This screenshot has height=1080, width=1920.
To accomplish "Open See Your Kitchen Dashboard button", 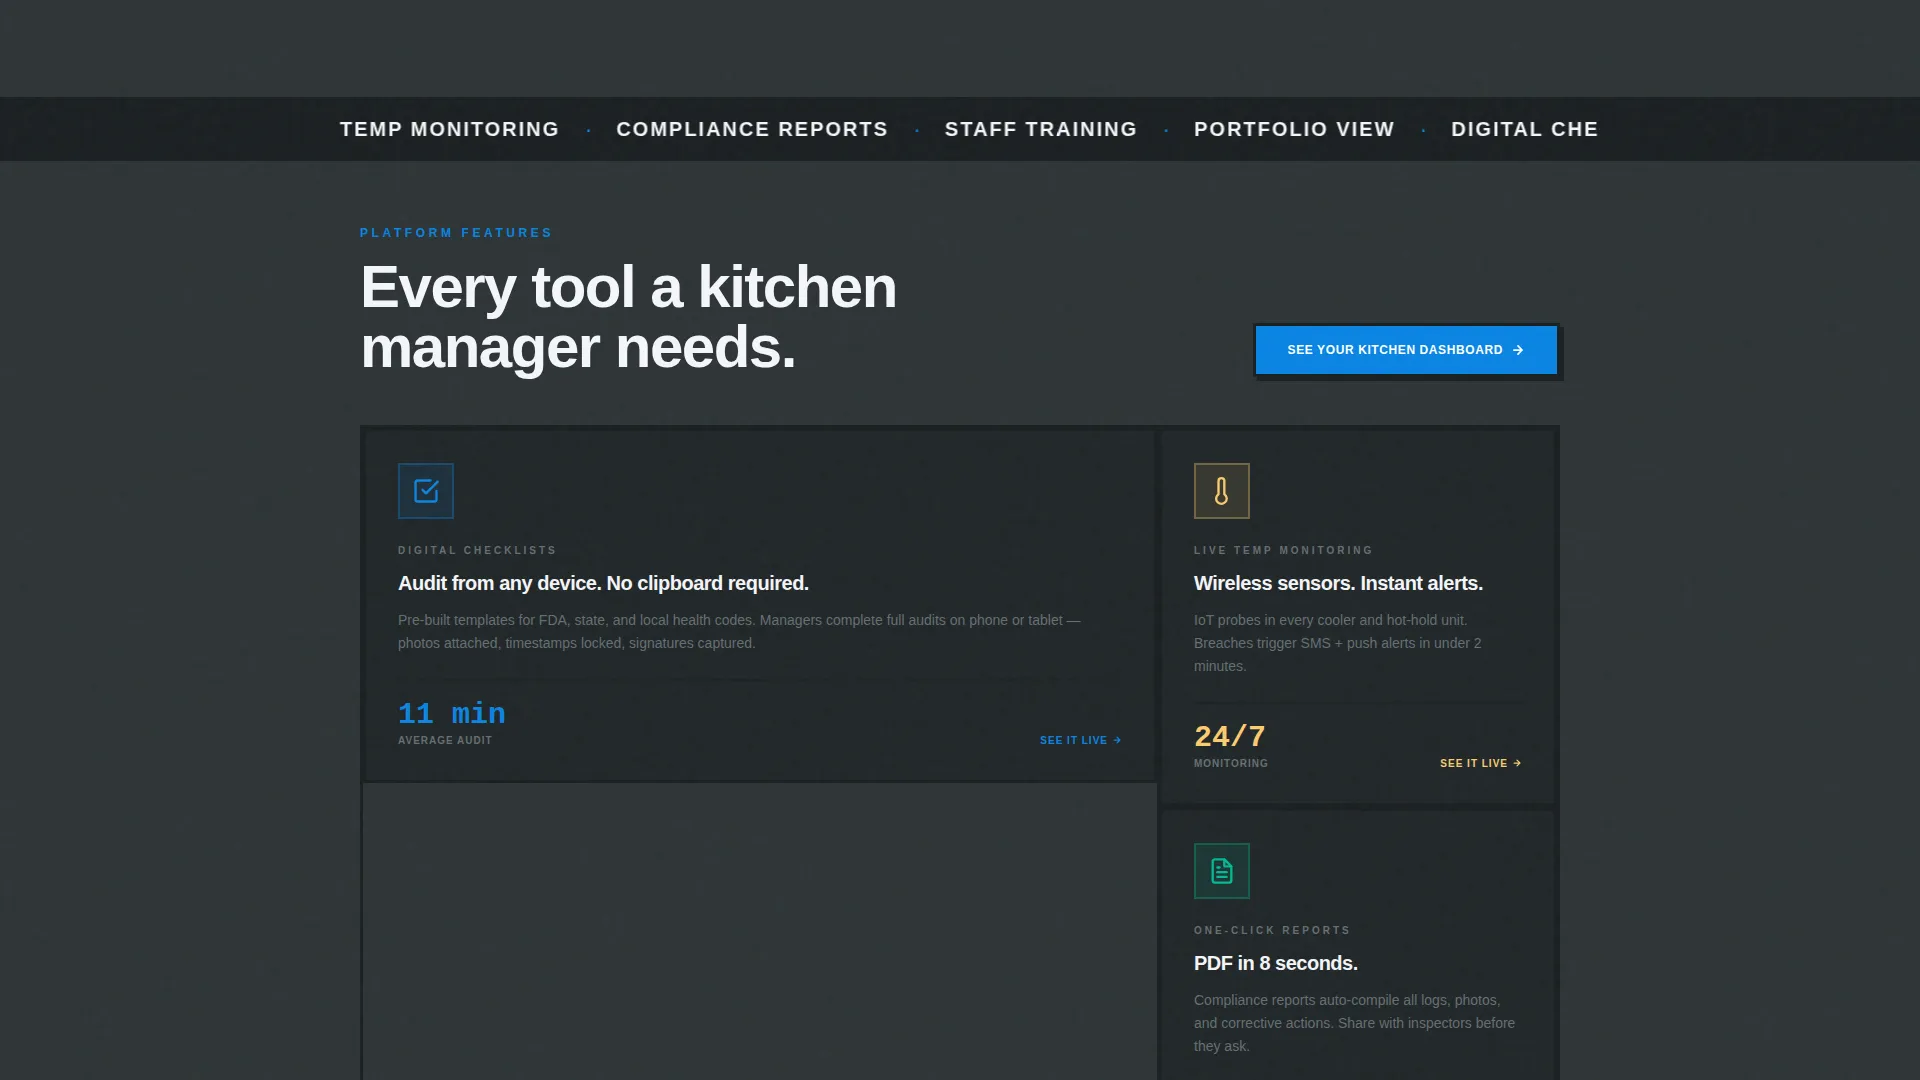I will (1406, 350).
